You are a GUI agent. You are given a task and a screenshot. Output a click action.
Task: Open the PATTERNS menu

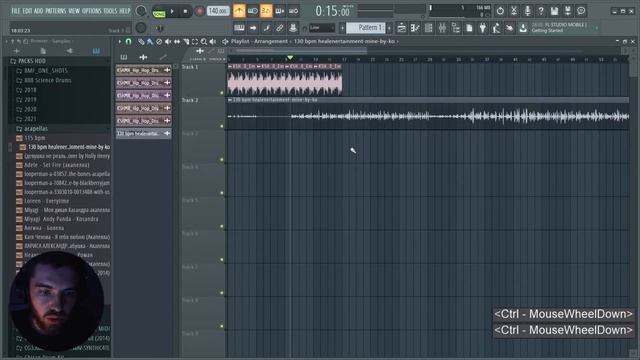click(x=56, y=11)
